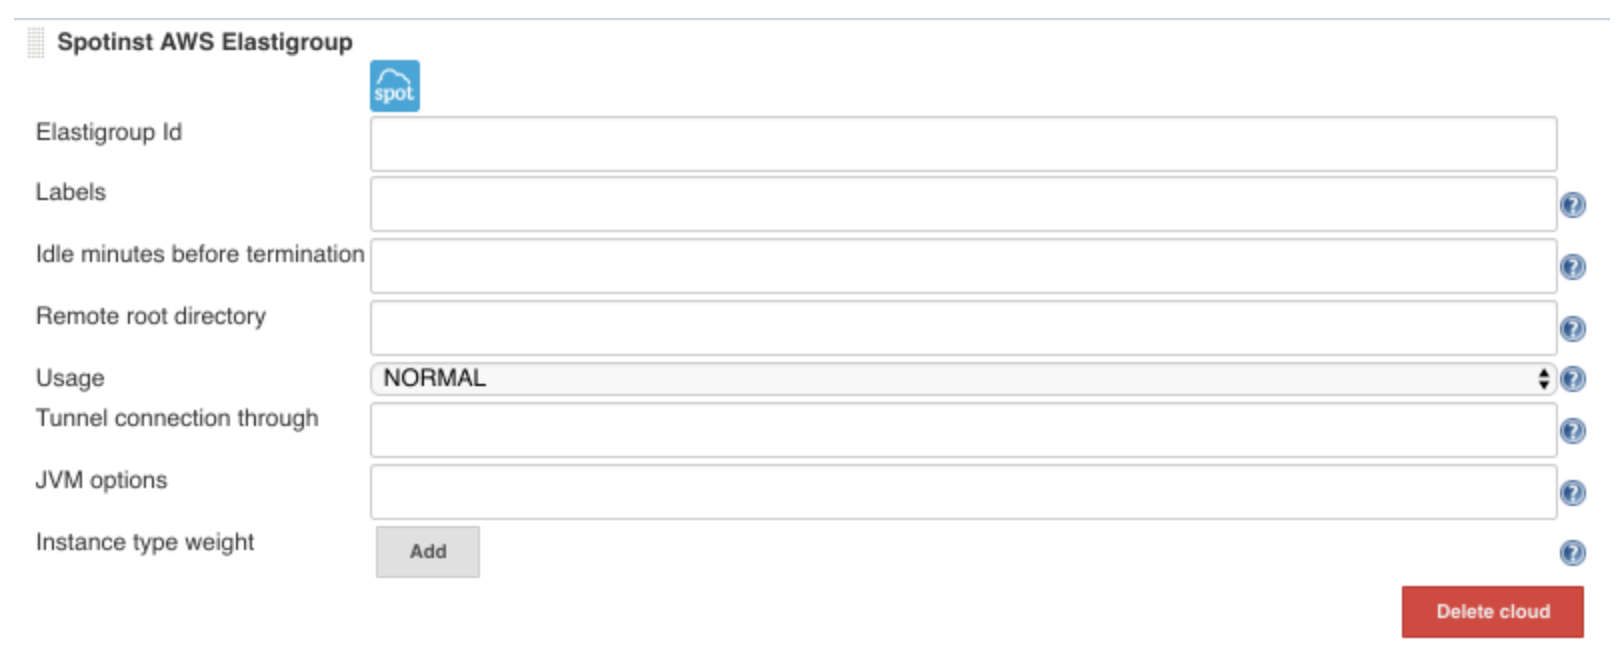The image size is (1618, 664).
Task: Open help for the Labels field
Action: pos(1572,205)
